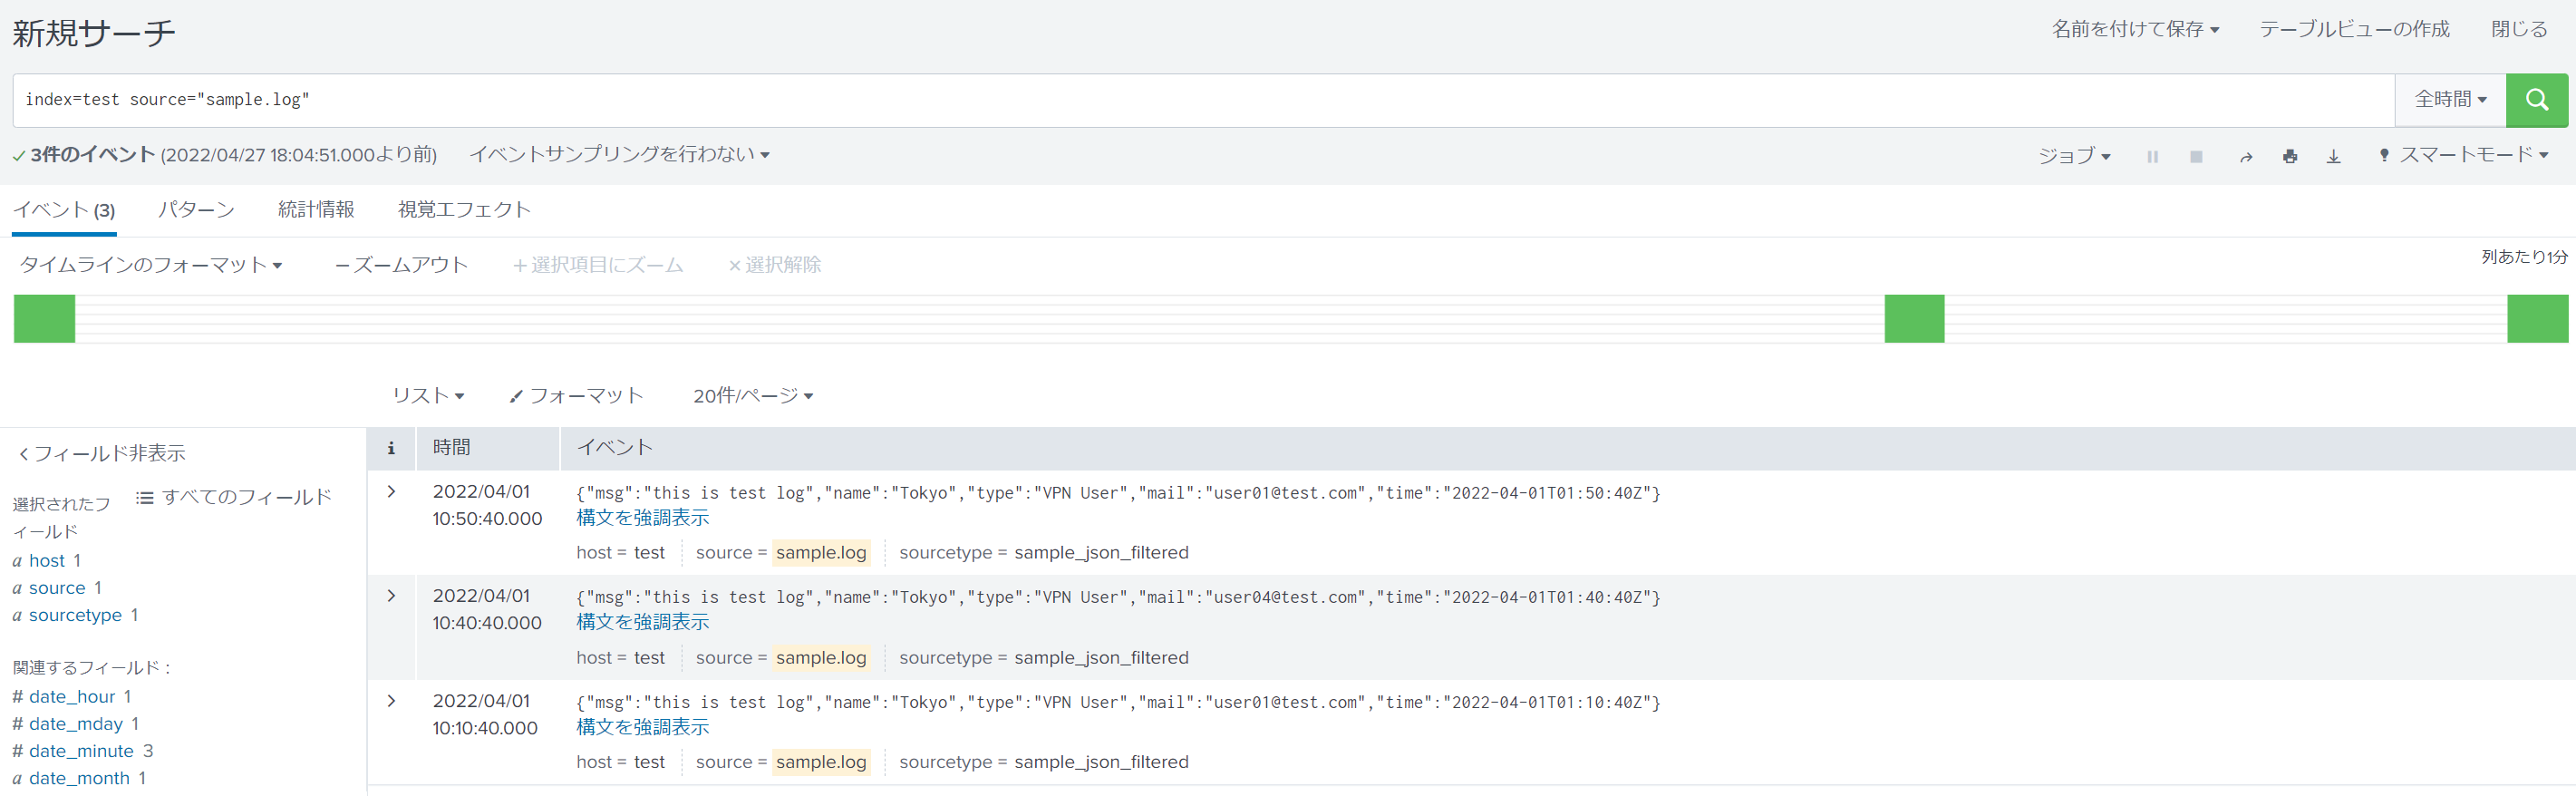
Task: Click the export download icon
Action: pos(2333,157)
